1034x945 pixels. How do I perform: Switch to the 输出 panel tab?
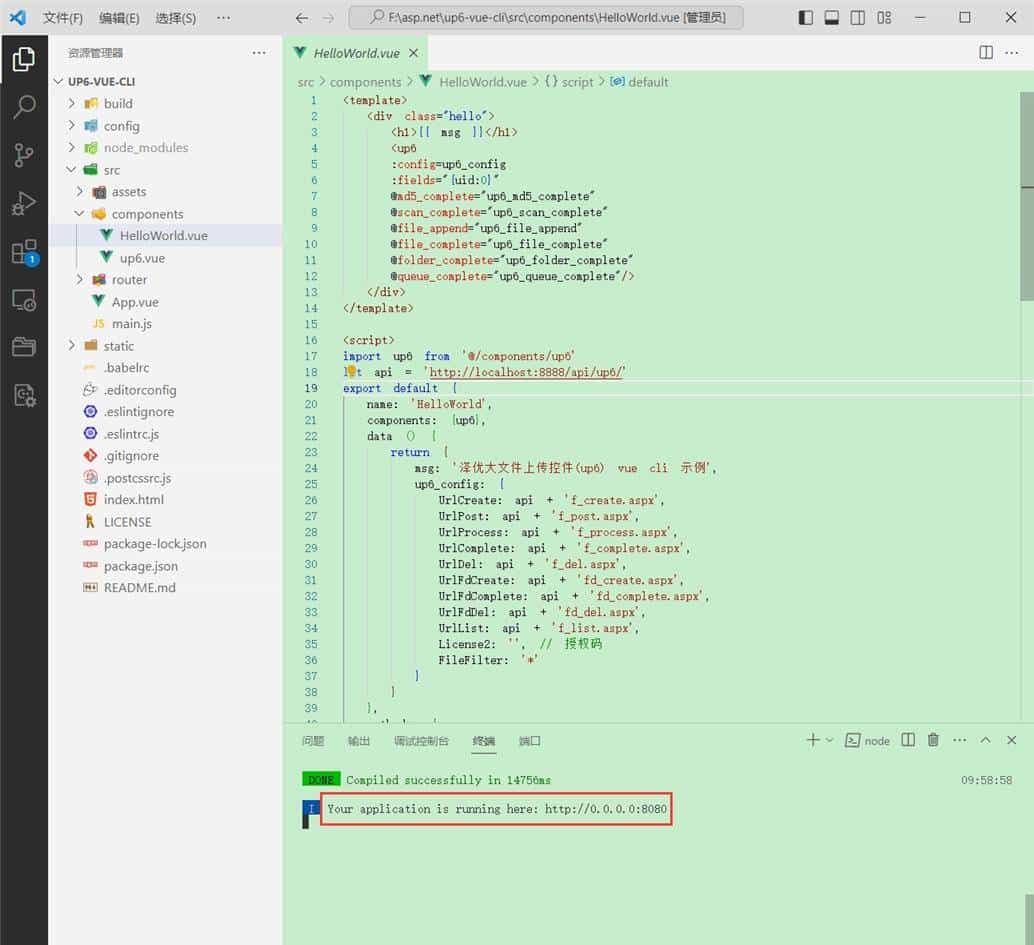tap(358, 741)
